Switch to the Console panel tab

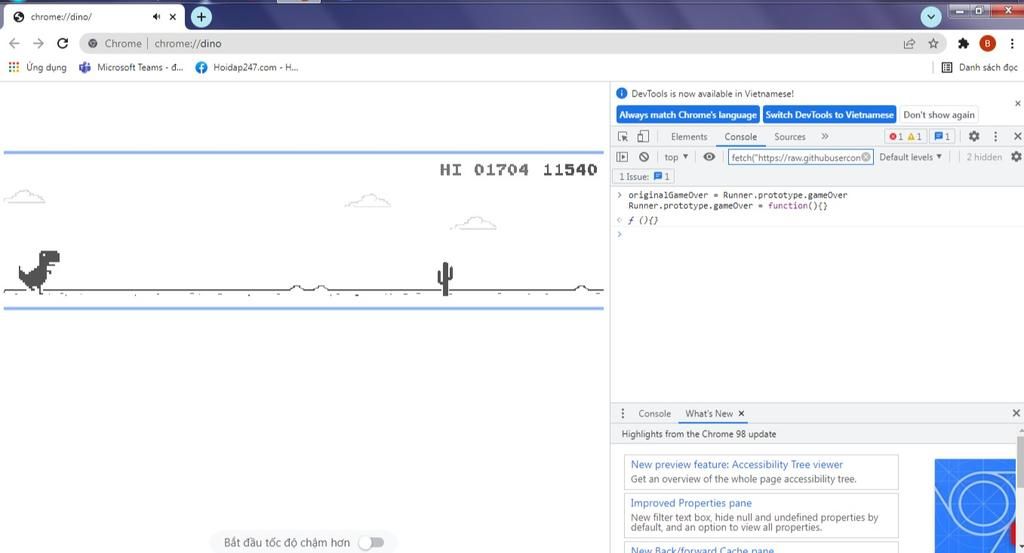click(741, 136)
